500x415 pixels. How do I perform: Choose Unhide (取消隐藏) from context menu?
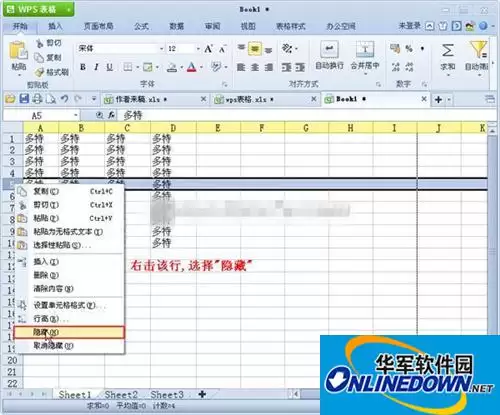pyautogui.click(x=69, y=346)
